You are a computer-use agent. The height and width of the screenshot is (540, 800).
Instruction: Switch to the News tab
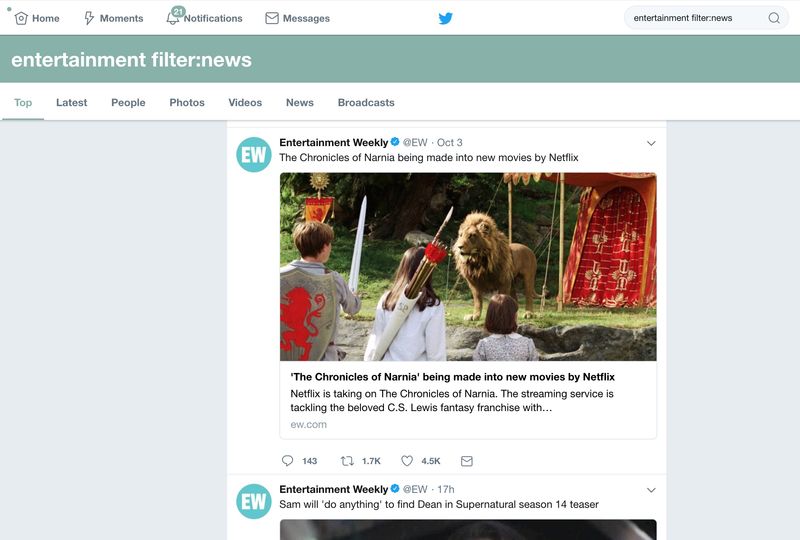point(299,103)
